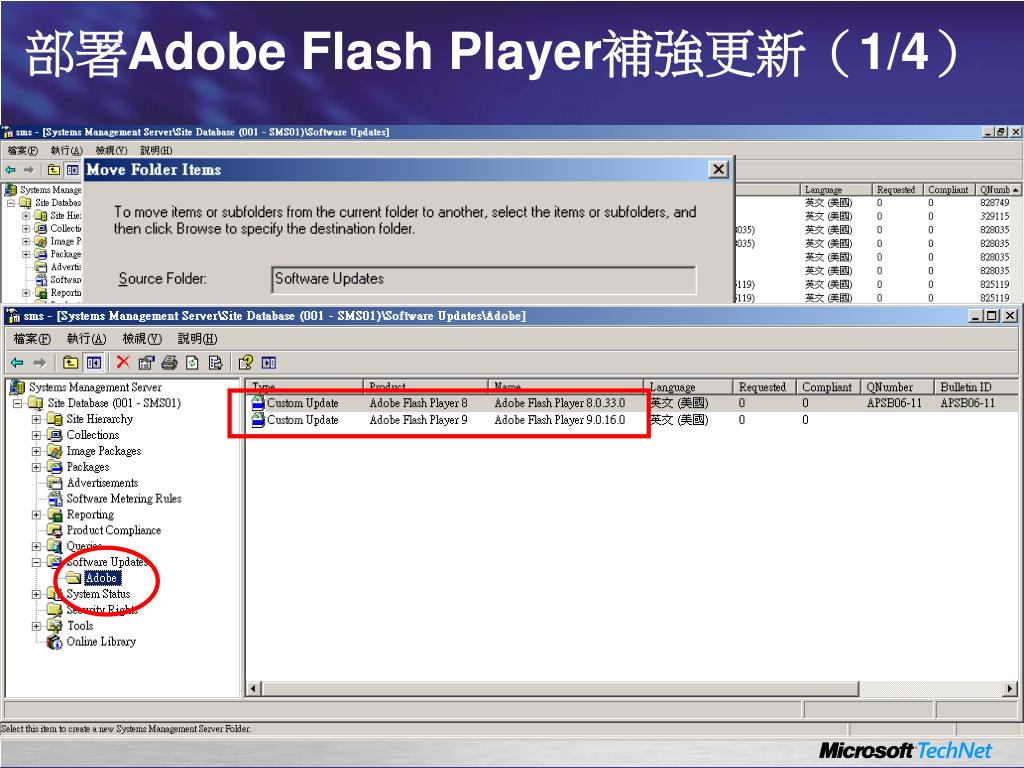1024x768 pixels.
Task: Click the Tools node icon
Action: 55,626
